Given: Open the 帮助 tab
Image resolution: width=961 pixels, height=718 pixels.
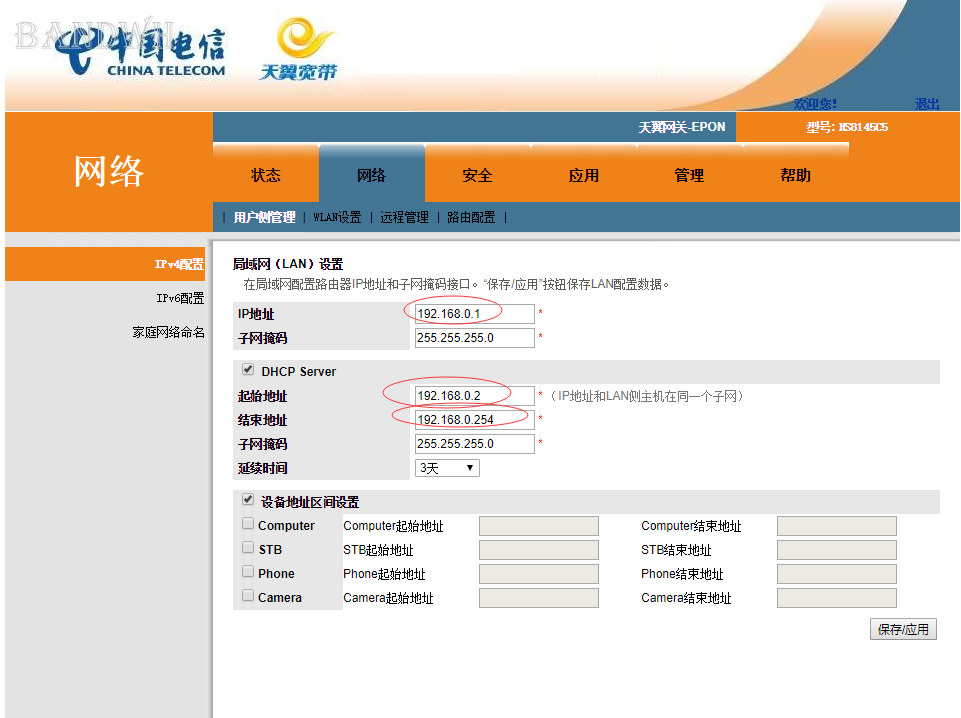Looking at the screenshot, I should coord(796,176).
